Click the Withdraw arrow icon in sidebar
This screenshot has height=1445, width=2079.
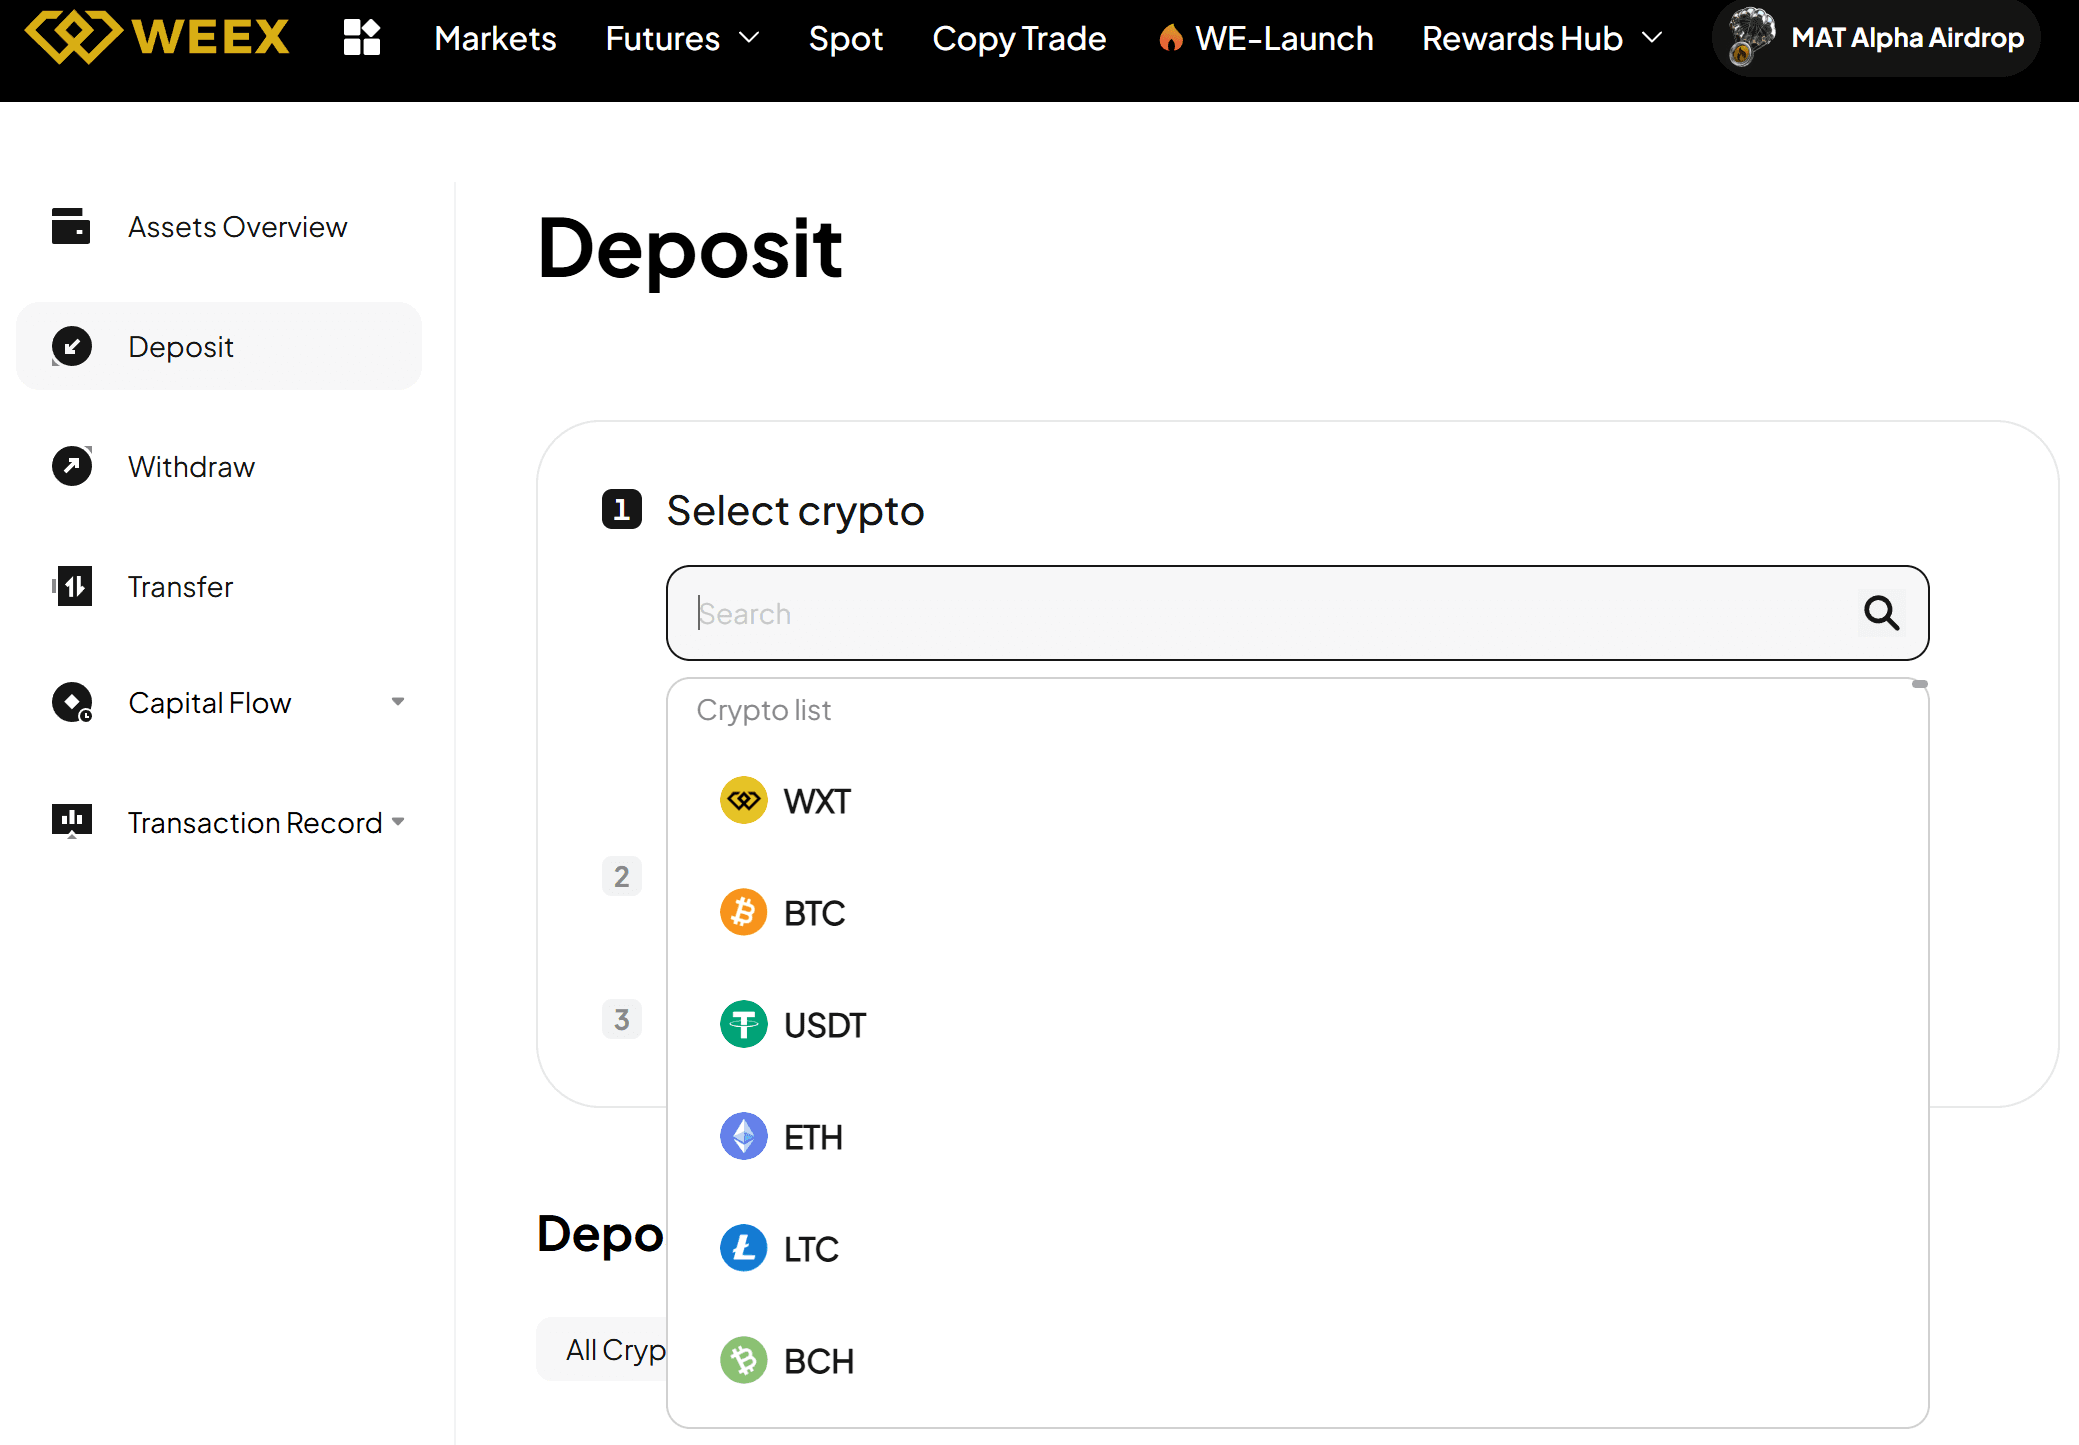[x=71, y=466]
